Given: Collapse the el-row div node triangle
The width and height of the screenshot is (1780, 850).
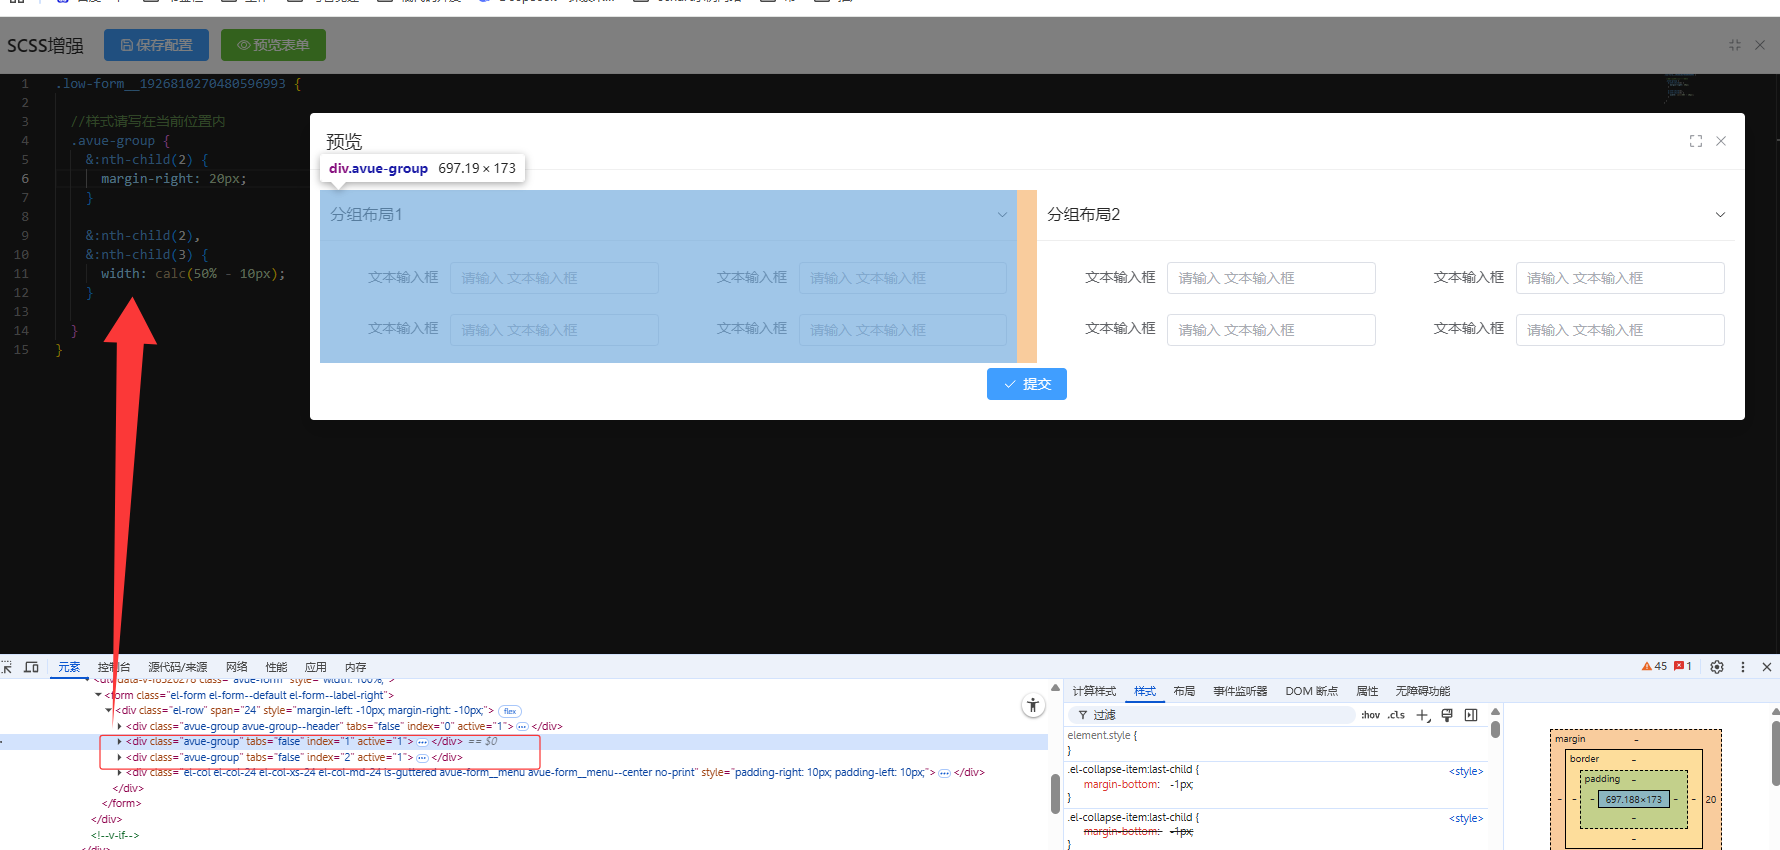Looking at the screenshot, I should pos(108,710).
